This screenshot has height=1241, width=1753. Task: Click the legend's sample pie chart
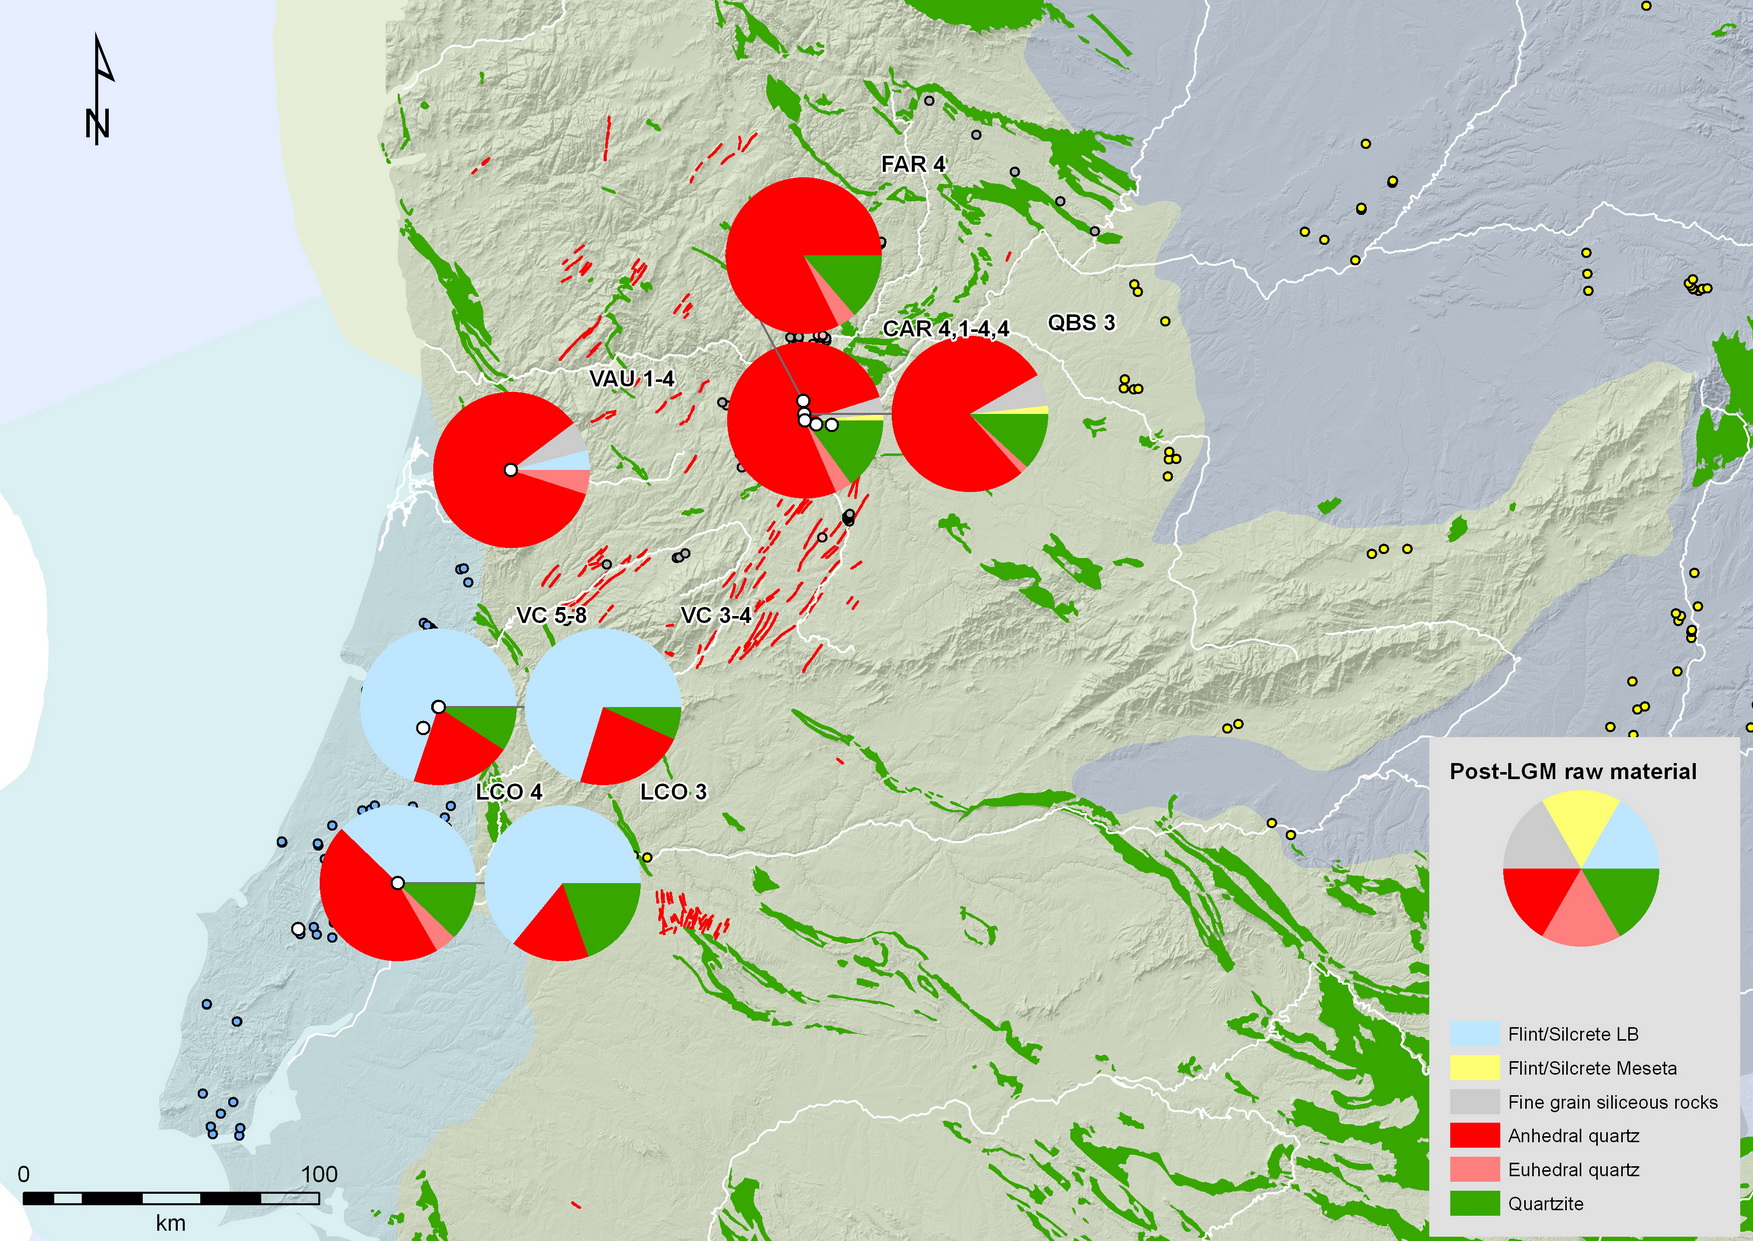[1580, 868]
